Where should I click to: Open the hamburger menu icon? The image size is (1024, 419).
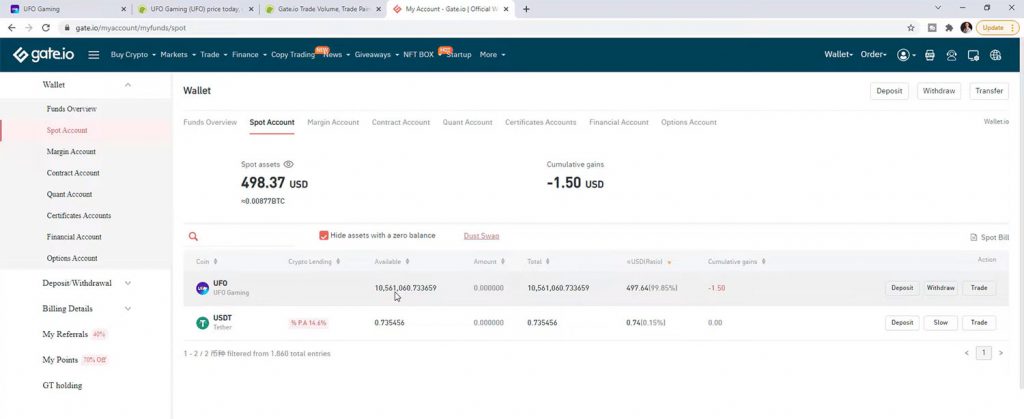93,55
